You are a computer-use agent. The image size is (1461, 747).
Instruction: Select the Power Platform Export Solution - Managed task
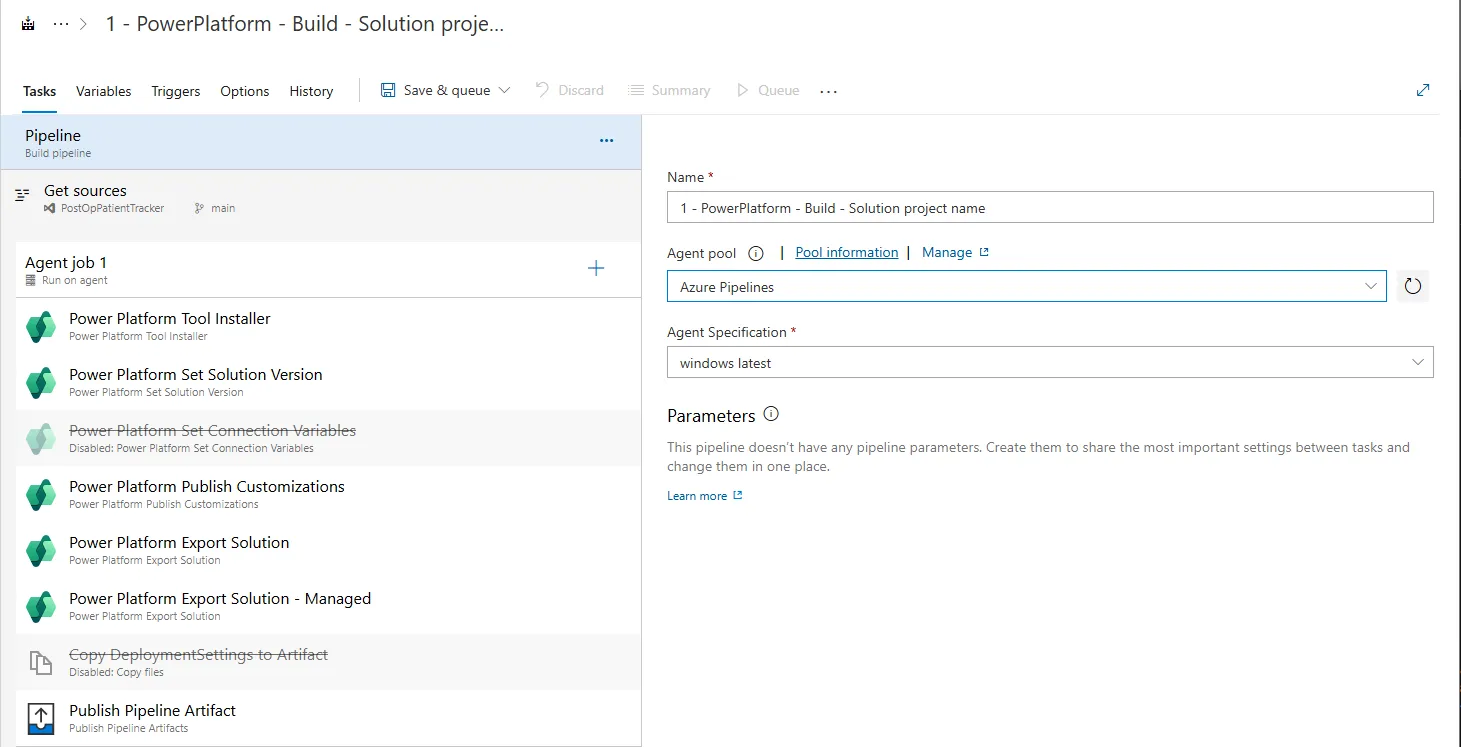[328, 606]
